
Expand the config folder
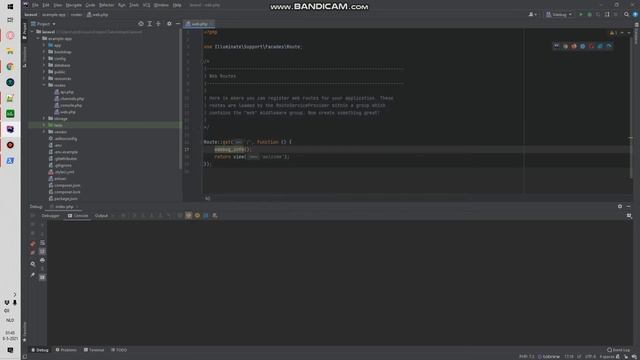44,59
